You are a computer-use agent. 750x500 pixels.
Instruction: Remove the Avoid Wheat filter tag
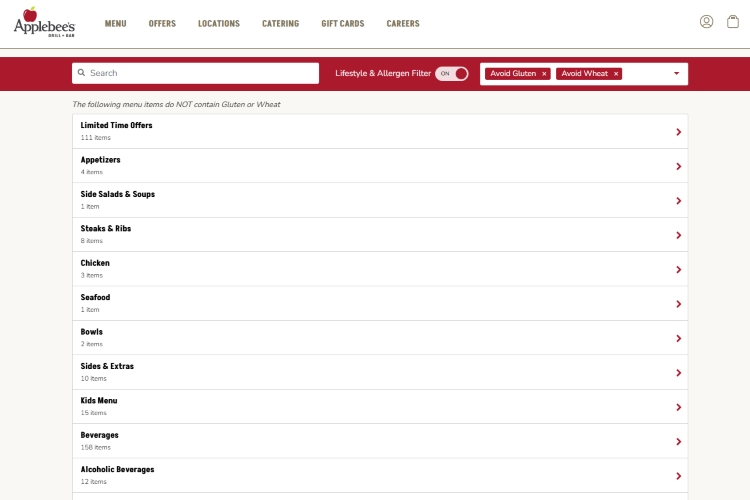616,74
